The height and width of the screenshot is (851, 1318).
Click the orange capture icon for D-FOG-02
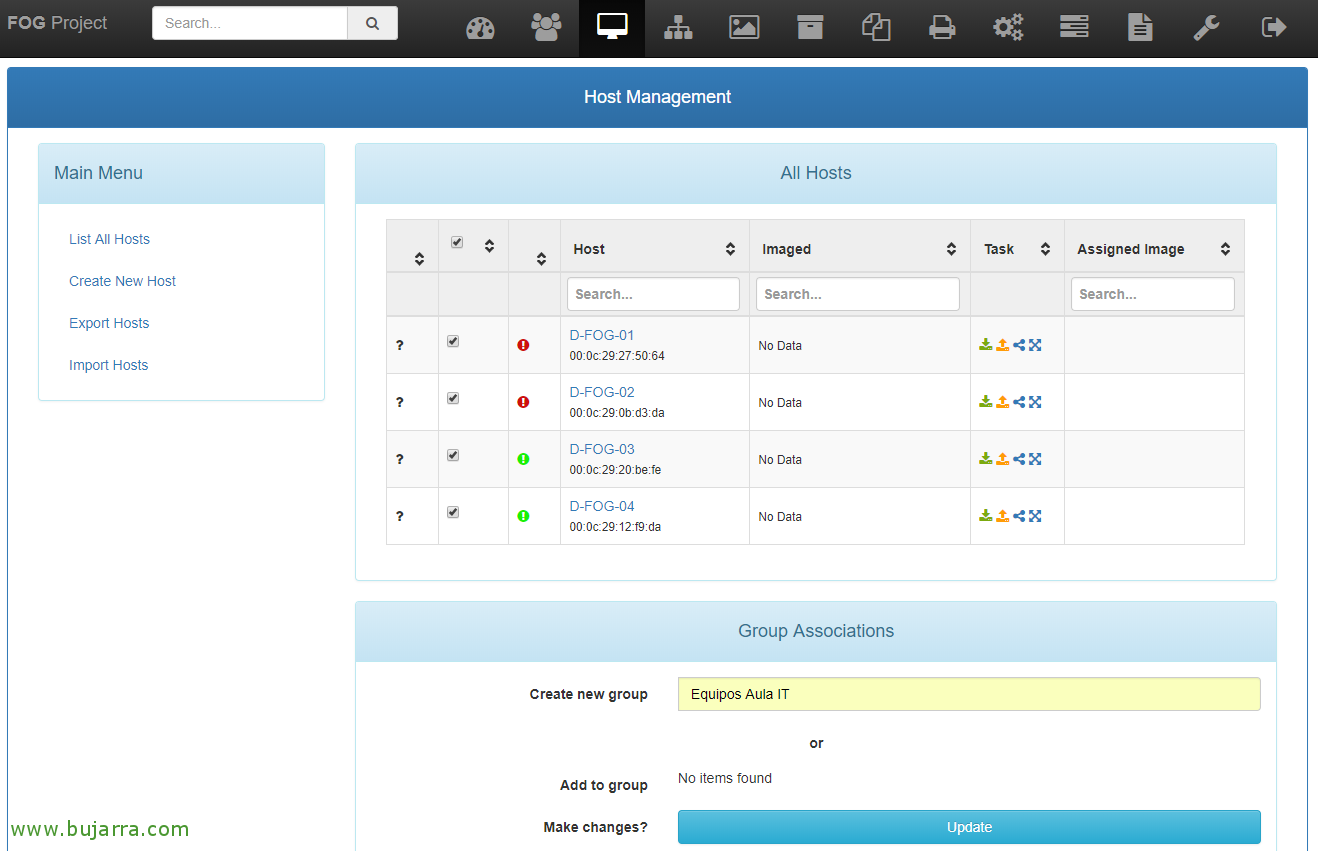tap(1002, 402)
